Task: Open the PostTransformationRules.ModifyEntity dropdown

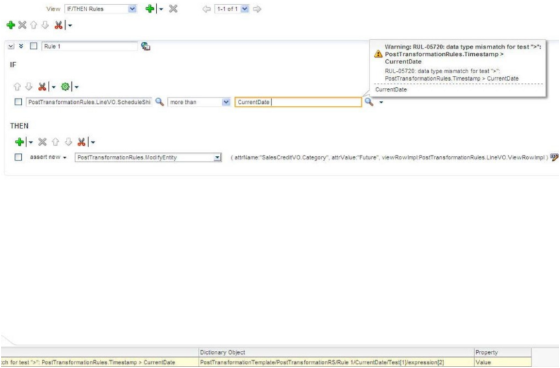Action: (x=148, y=158)
